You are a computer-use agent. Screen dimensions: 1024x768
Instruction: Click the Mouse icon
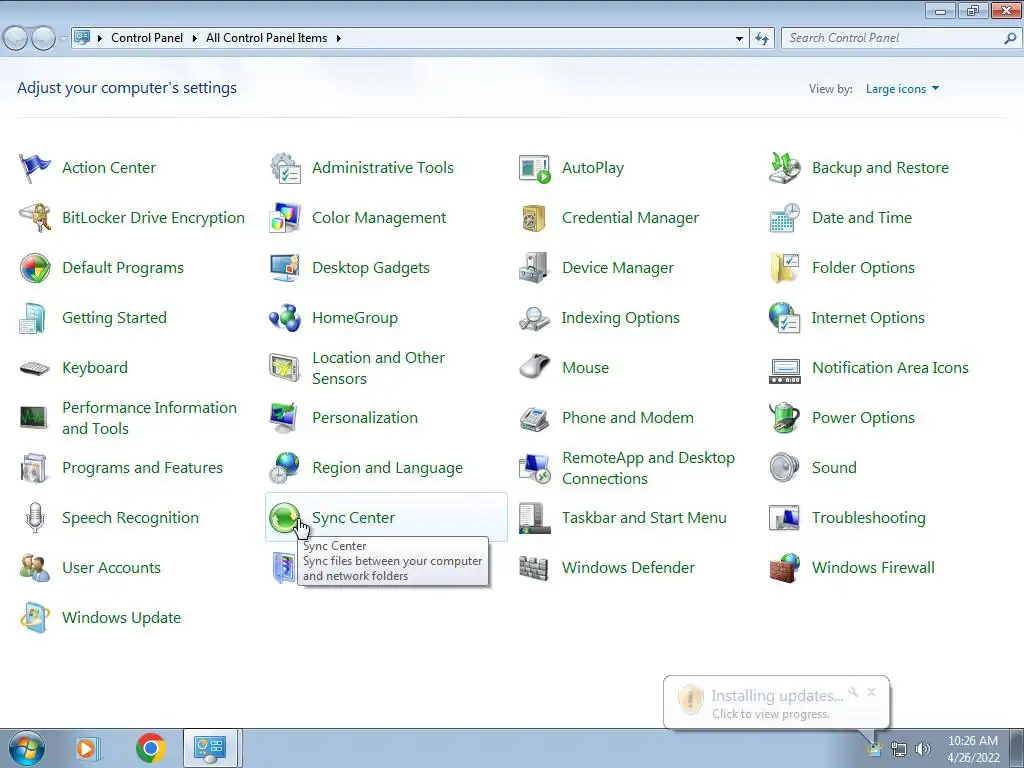(534, 367)
